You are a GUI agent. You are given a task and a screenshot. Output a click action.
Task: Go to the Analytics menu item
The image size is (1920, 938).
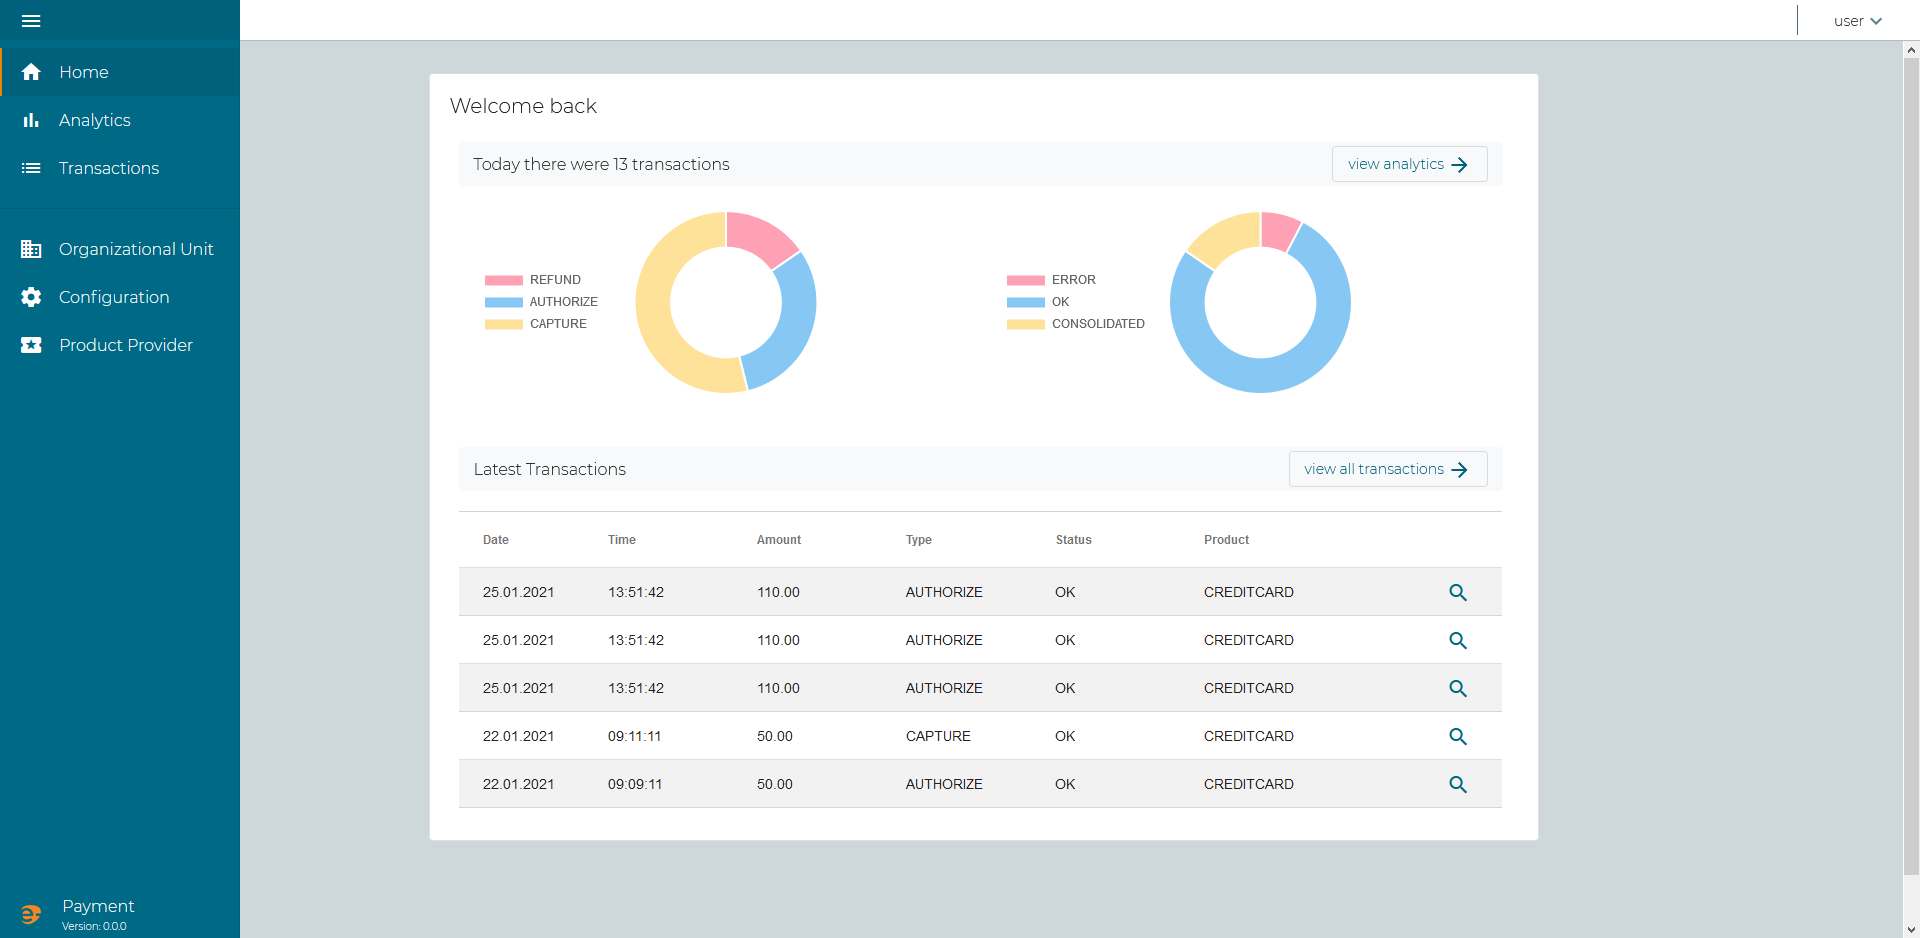click(x=95, y=120)
